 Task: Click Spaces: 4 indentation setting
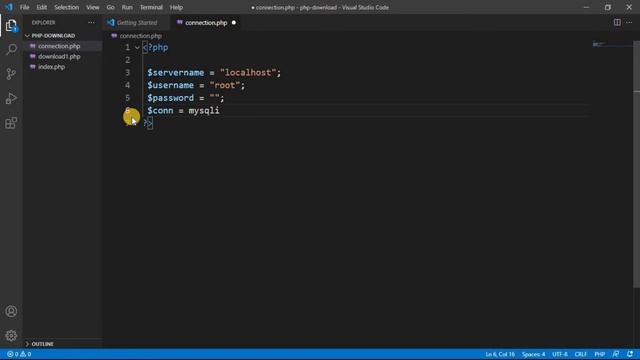pos(533,354)
